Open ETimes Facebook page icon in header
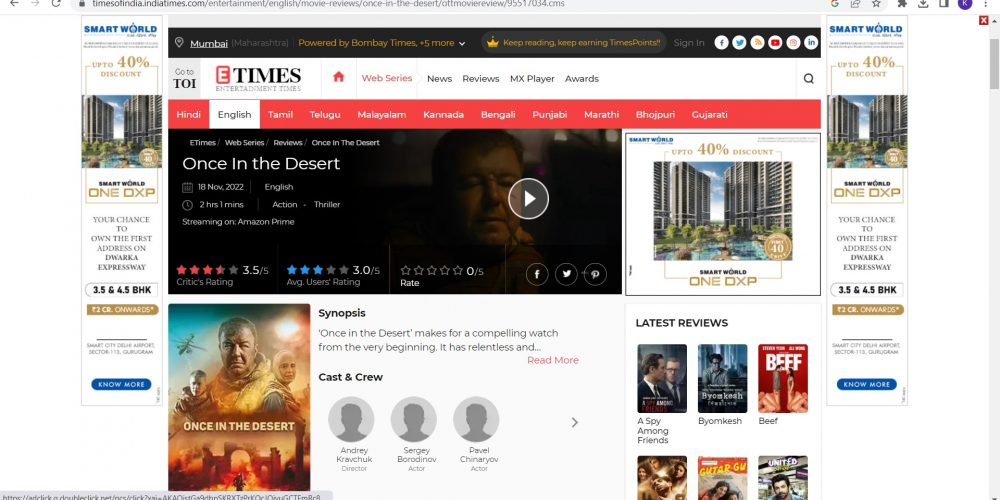 click(721, 43)
